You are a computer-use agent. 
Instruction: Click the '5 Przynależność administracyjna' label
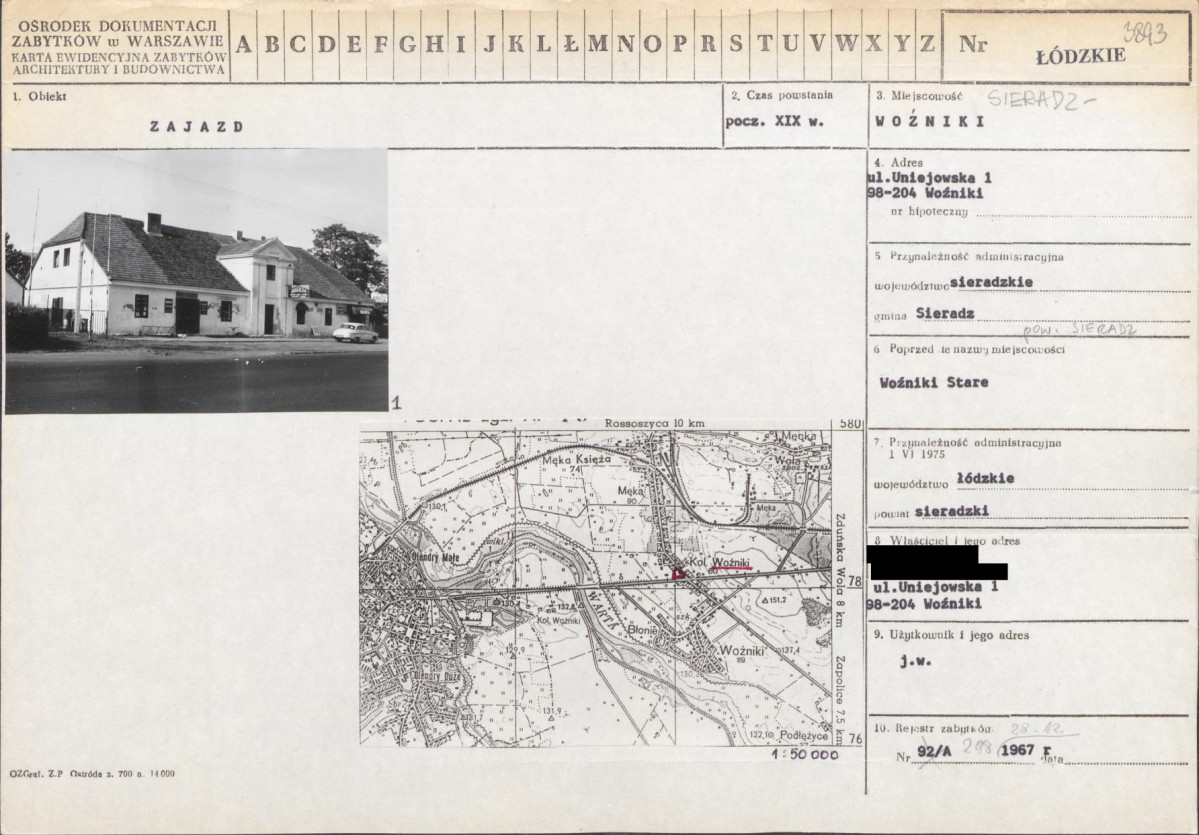coord(969,256)
